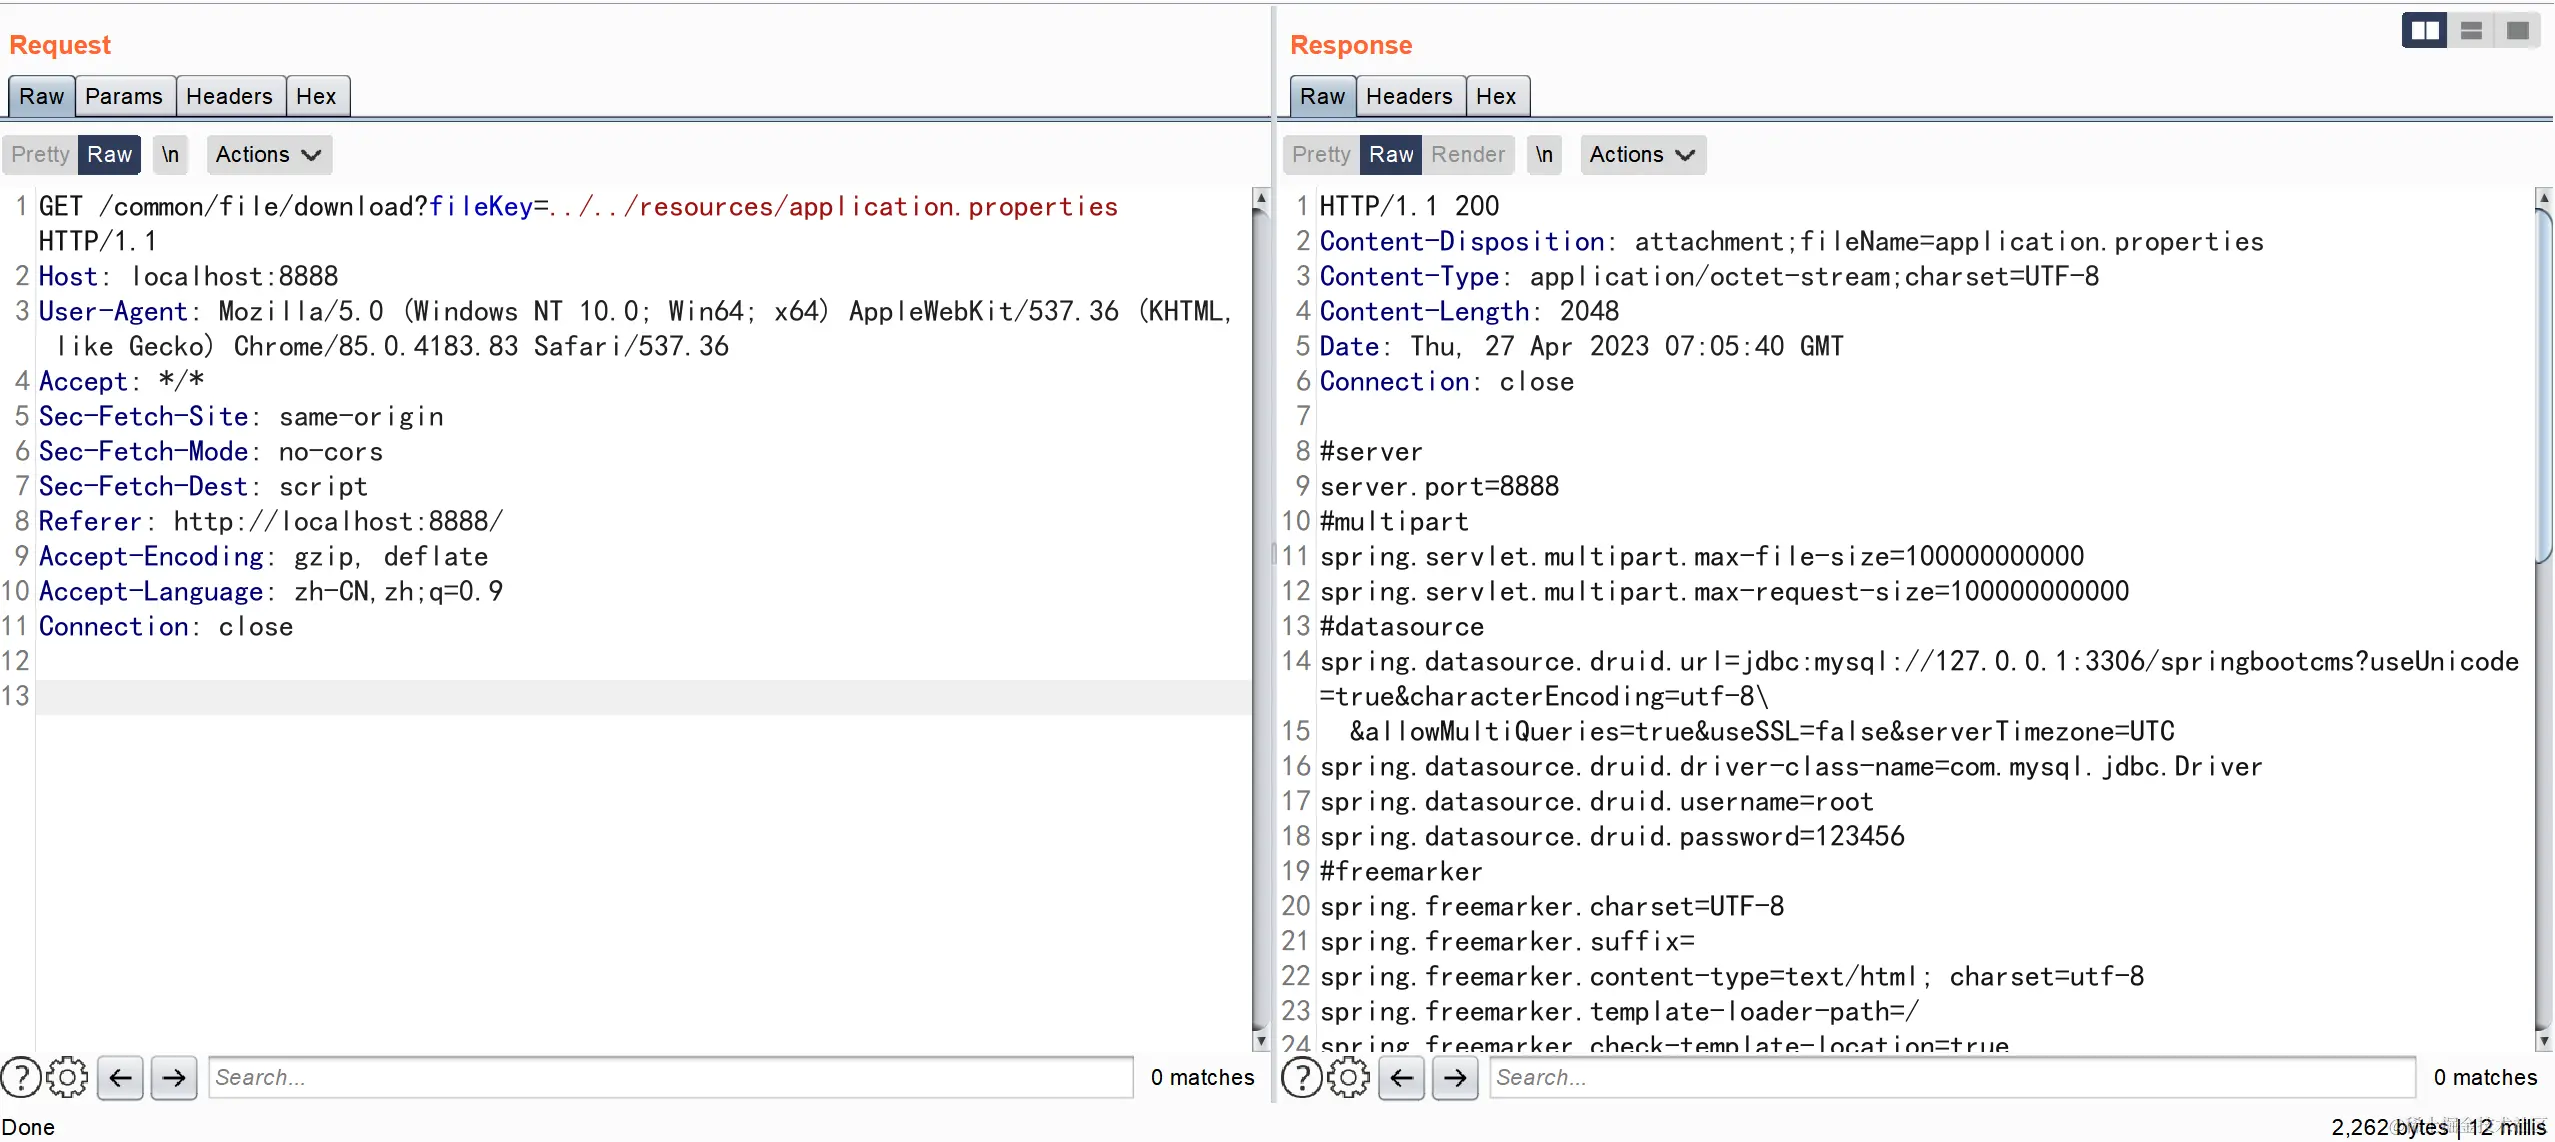Screen dimensions: 2555x1142
Task: Switch to the stacked horizontal layout icon
Action: pos(2471,31)
